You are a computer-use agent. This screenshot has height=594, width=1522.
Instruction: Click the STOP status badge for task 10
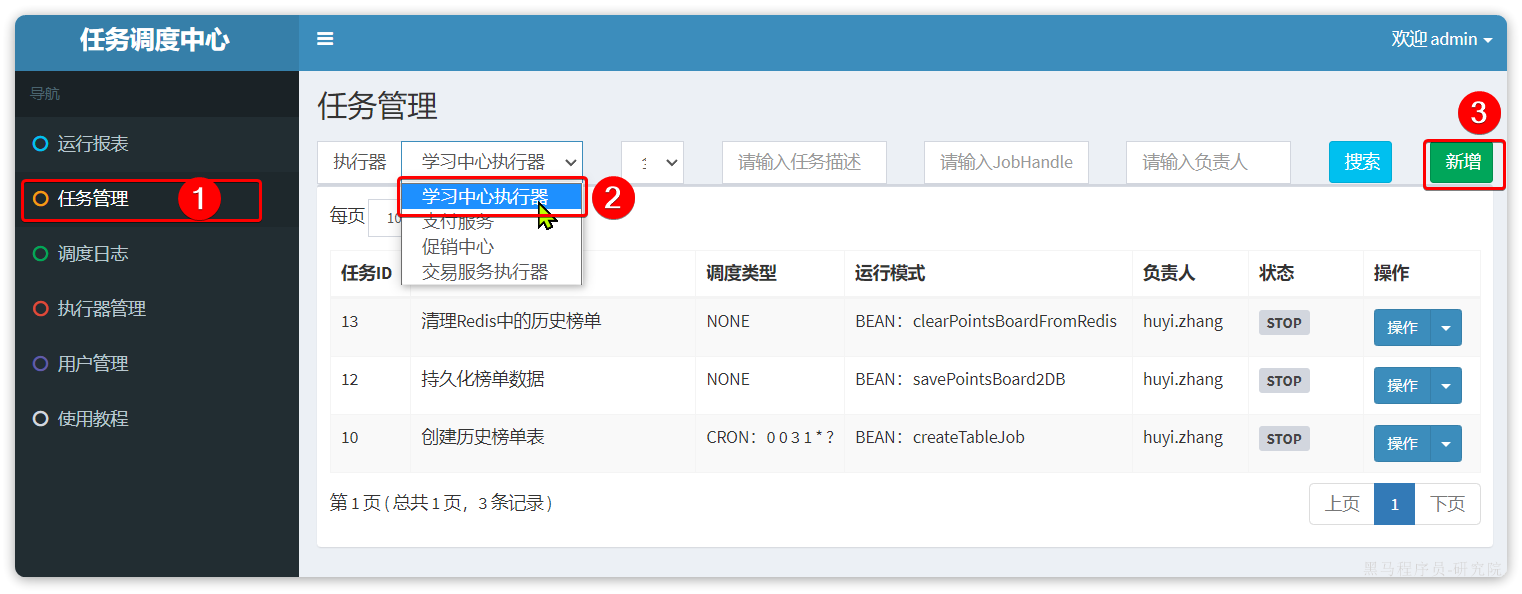pyautogui.click(x=1284, y=439)
